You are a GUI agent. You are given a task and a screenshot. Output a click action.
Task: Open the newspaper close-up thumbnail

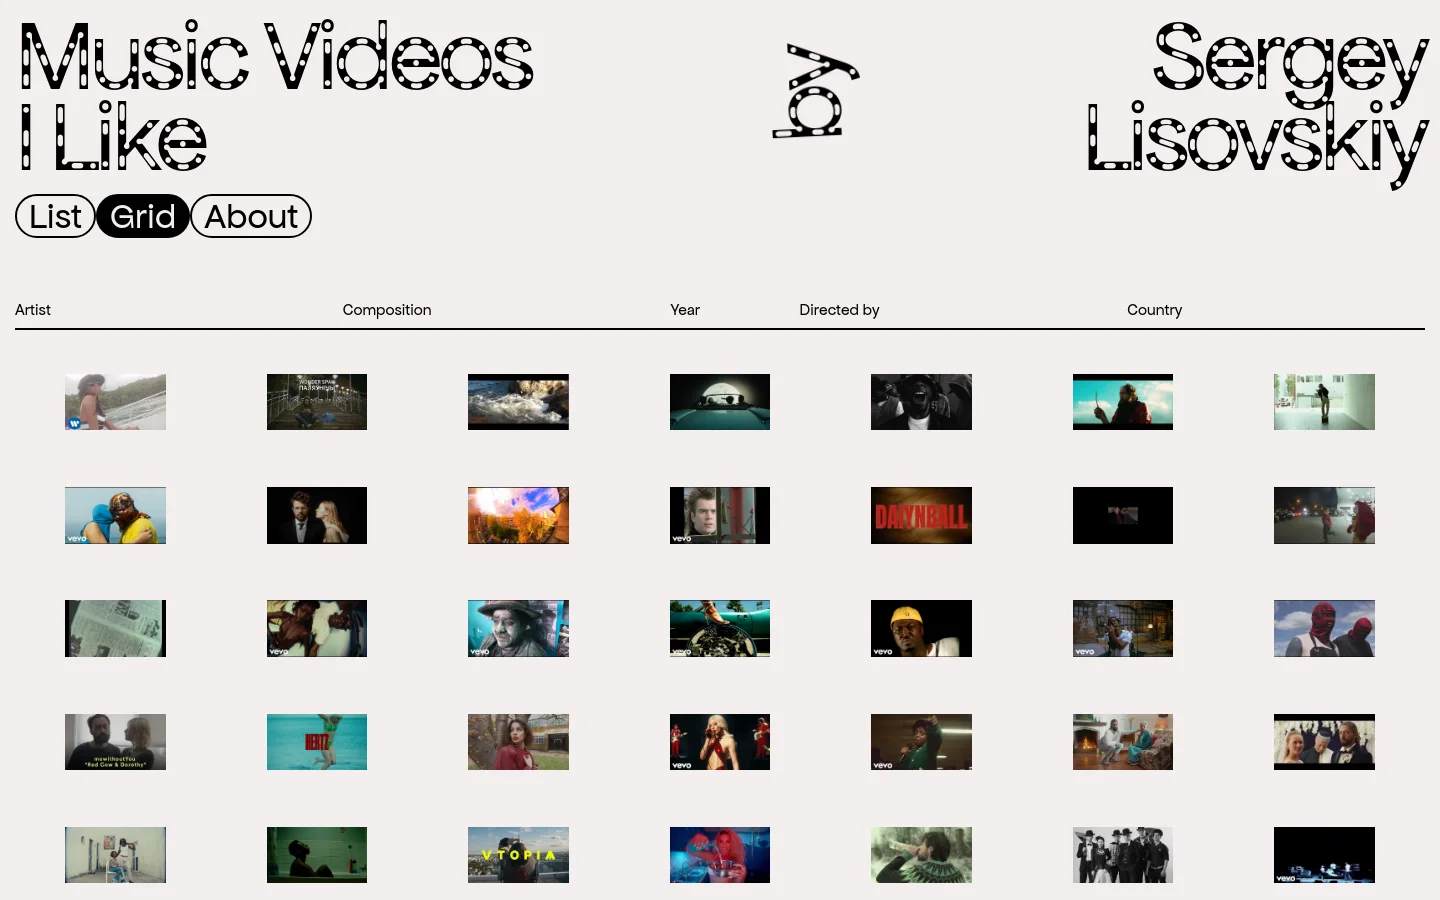(115, 628)
